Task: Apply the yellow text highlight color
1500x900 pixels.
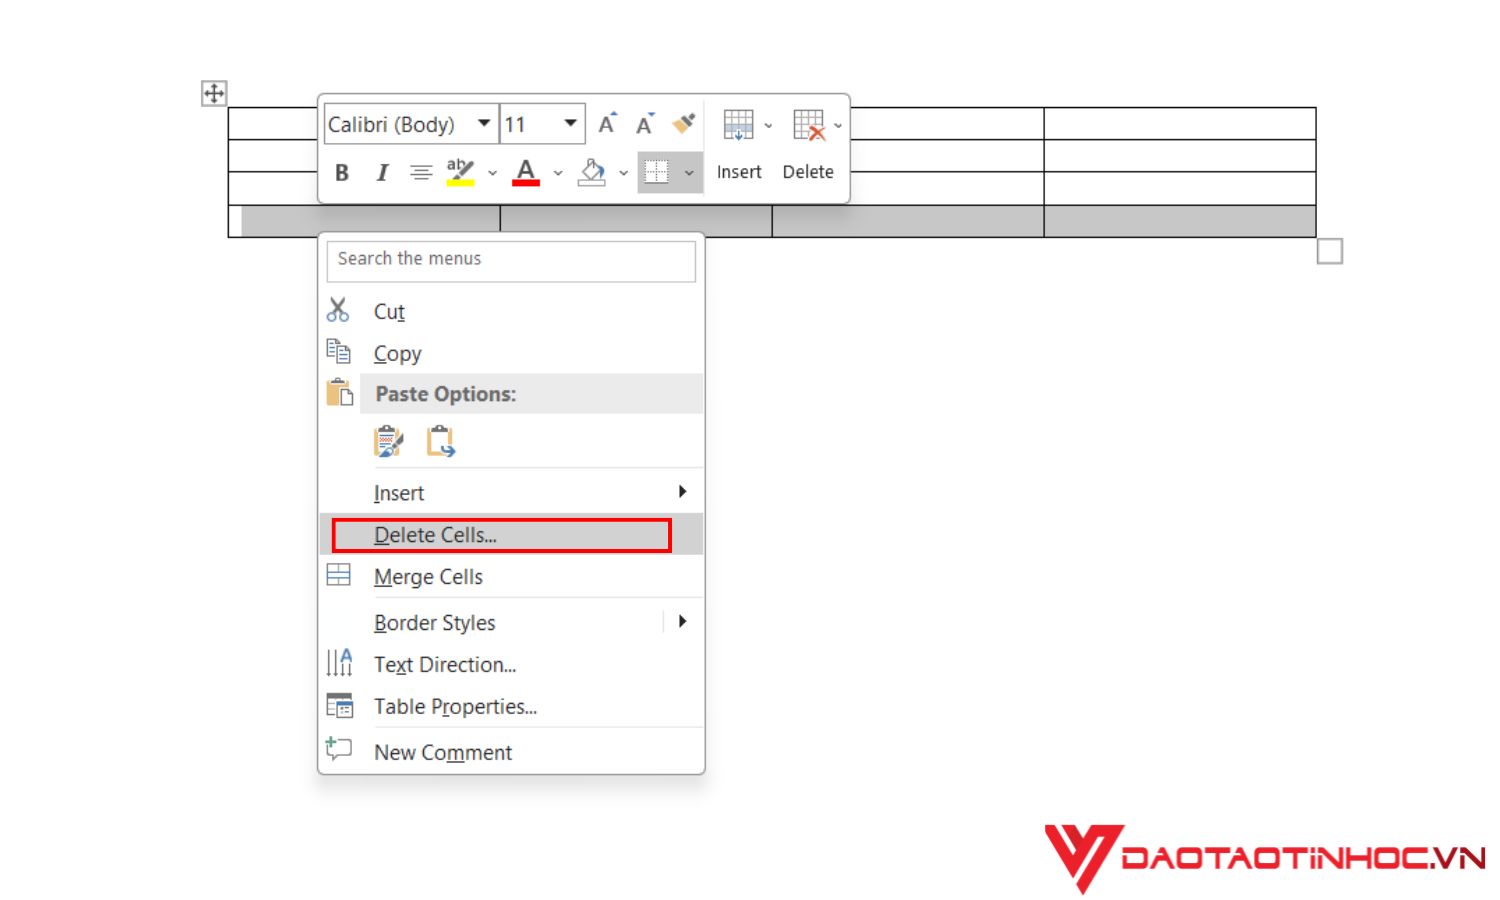Action: click(460, 172)
